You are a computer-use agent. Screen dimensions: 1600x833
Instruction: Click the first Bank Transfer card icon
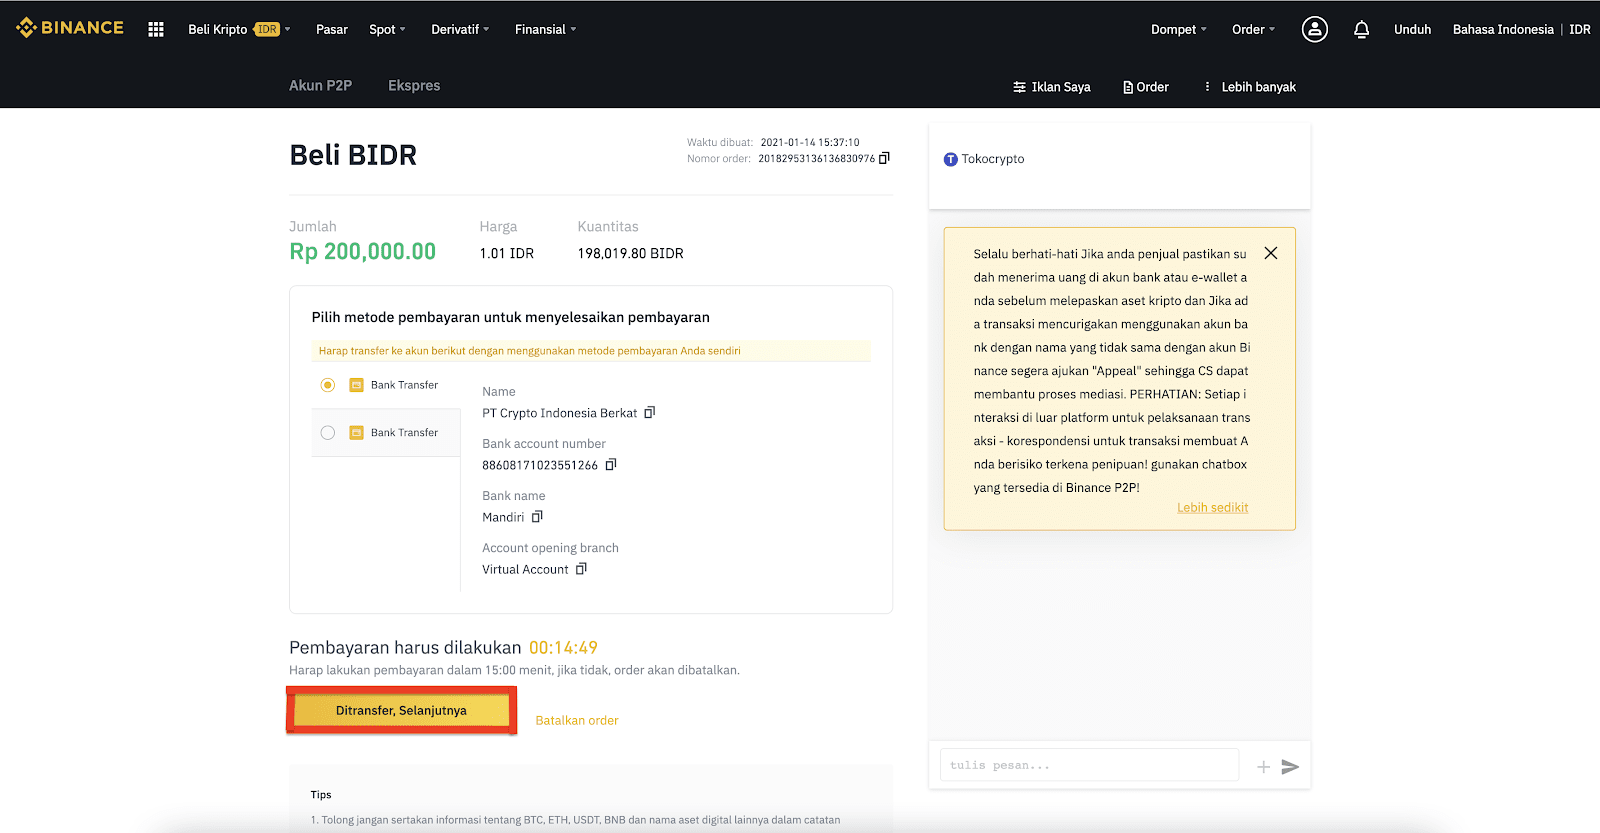point(356,385)
